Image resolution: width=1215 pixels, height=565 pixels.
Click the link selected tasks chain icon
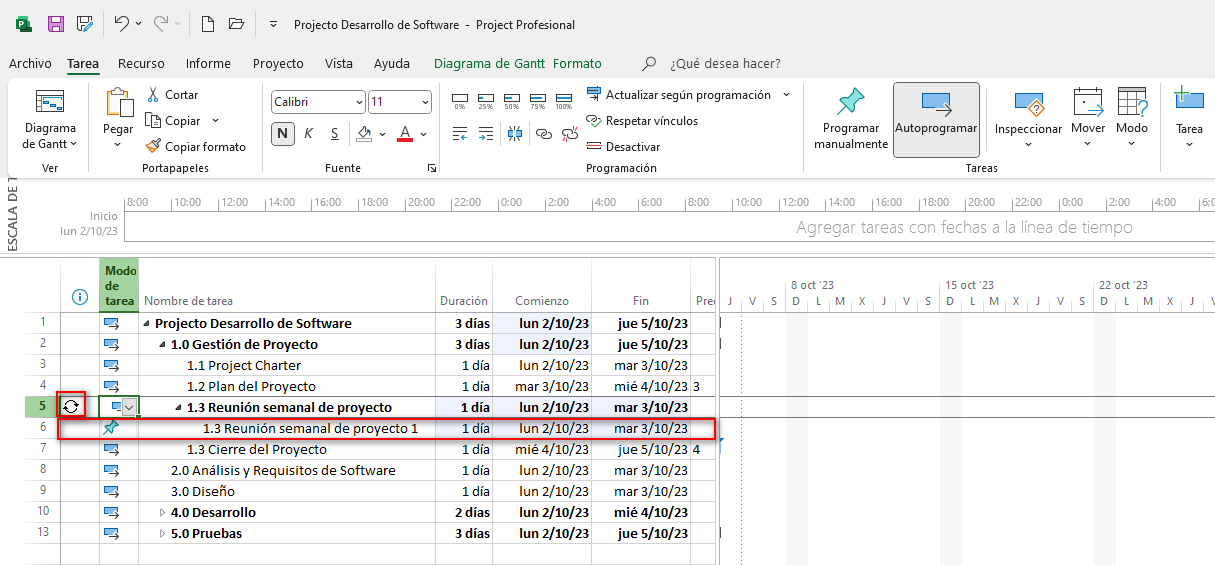pos(543,133)
